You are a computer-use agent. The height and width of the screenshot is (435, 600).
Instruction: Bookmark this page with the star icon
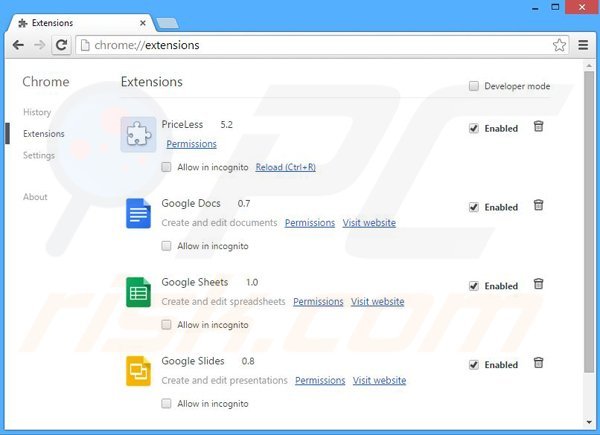click(559, 45)
